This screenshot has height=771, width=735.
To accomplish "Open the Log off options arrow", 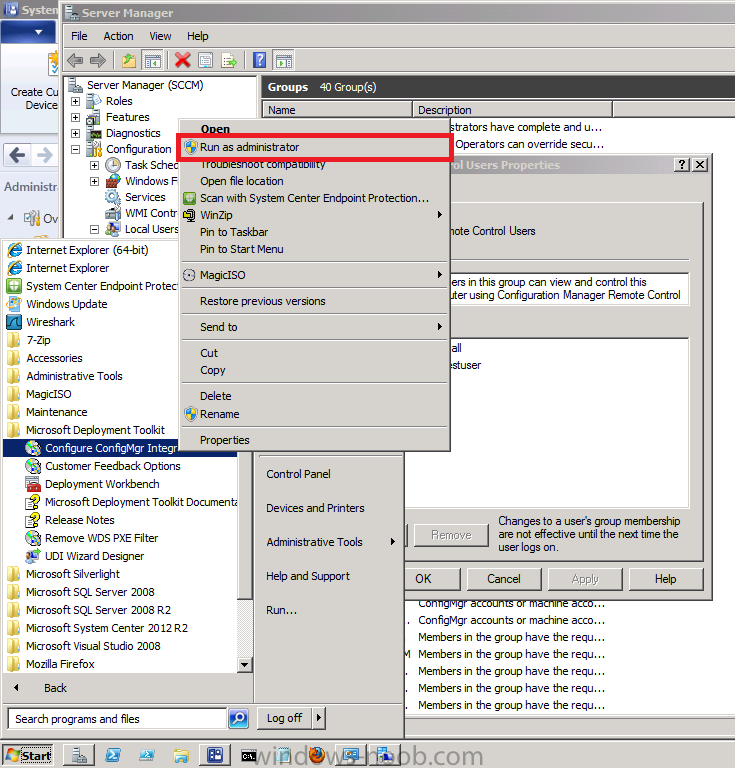I will (319, 718).
